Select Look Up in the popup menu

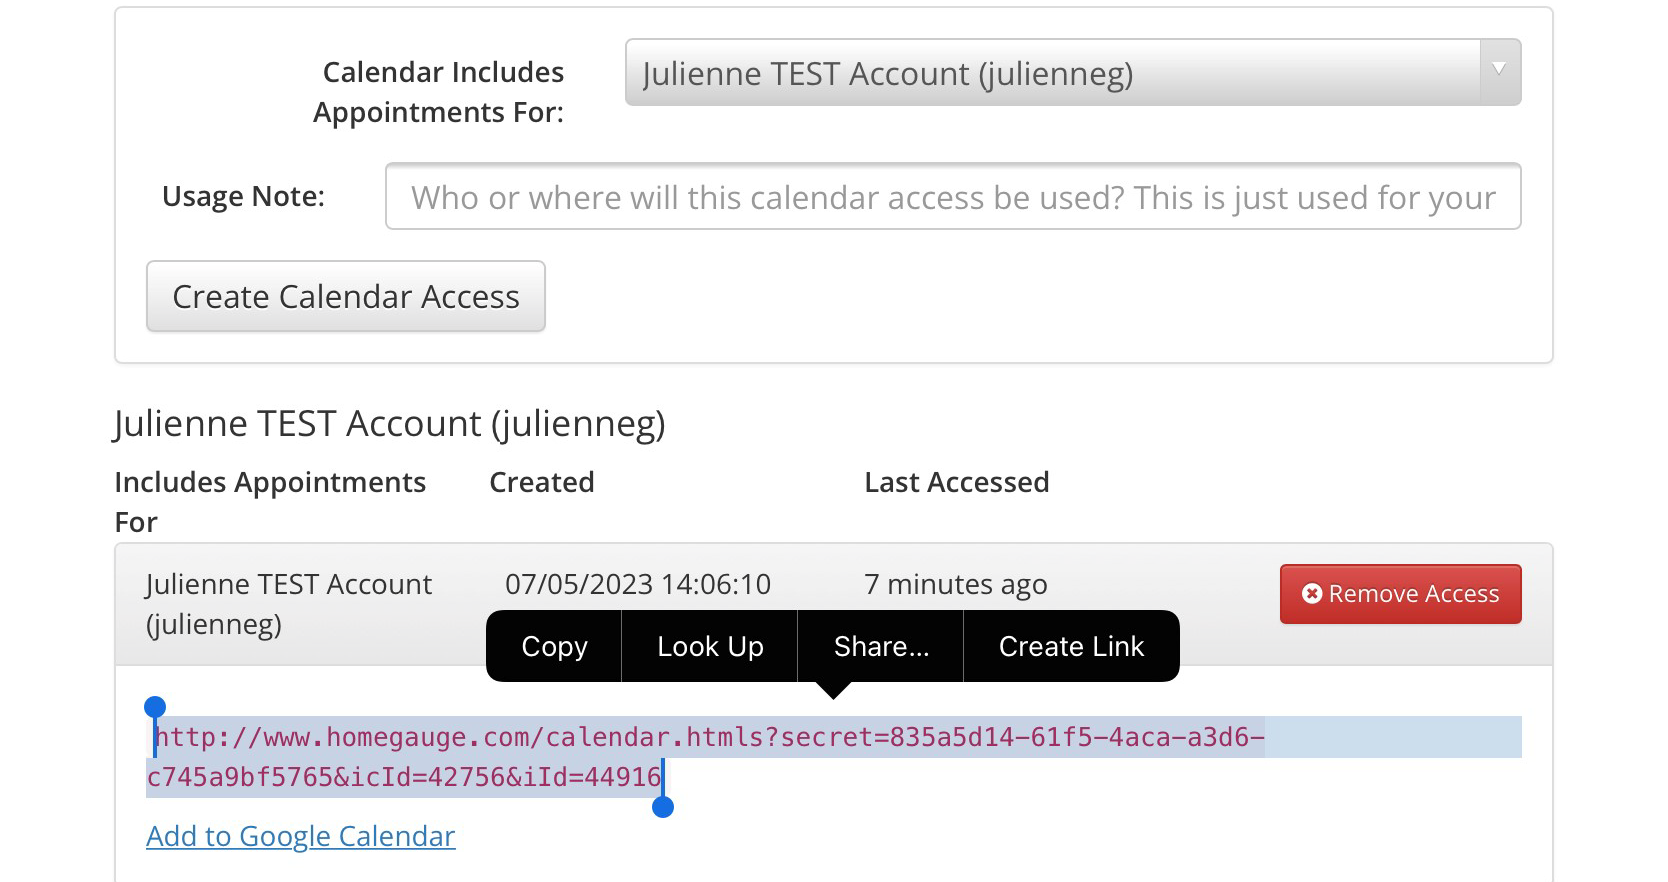(710, 647)
